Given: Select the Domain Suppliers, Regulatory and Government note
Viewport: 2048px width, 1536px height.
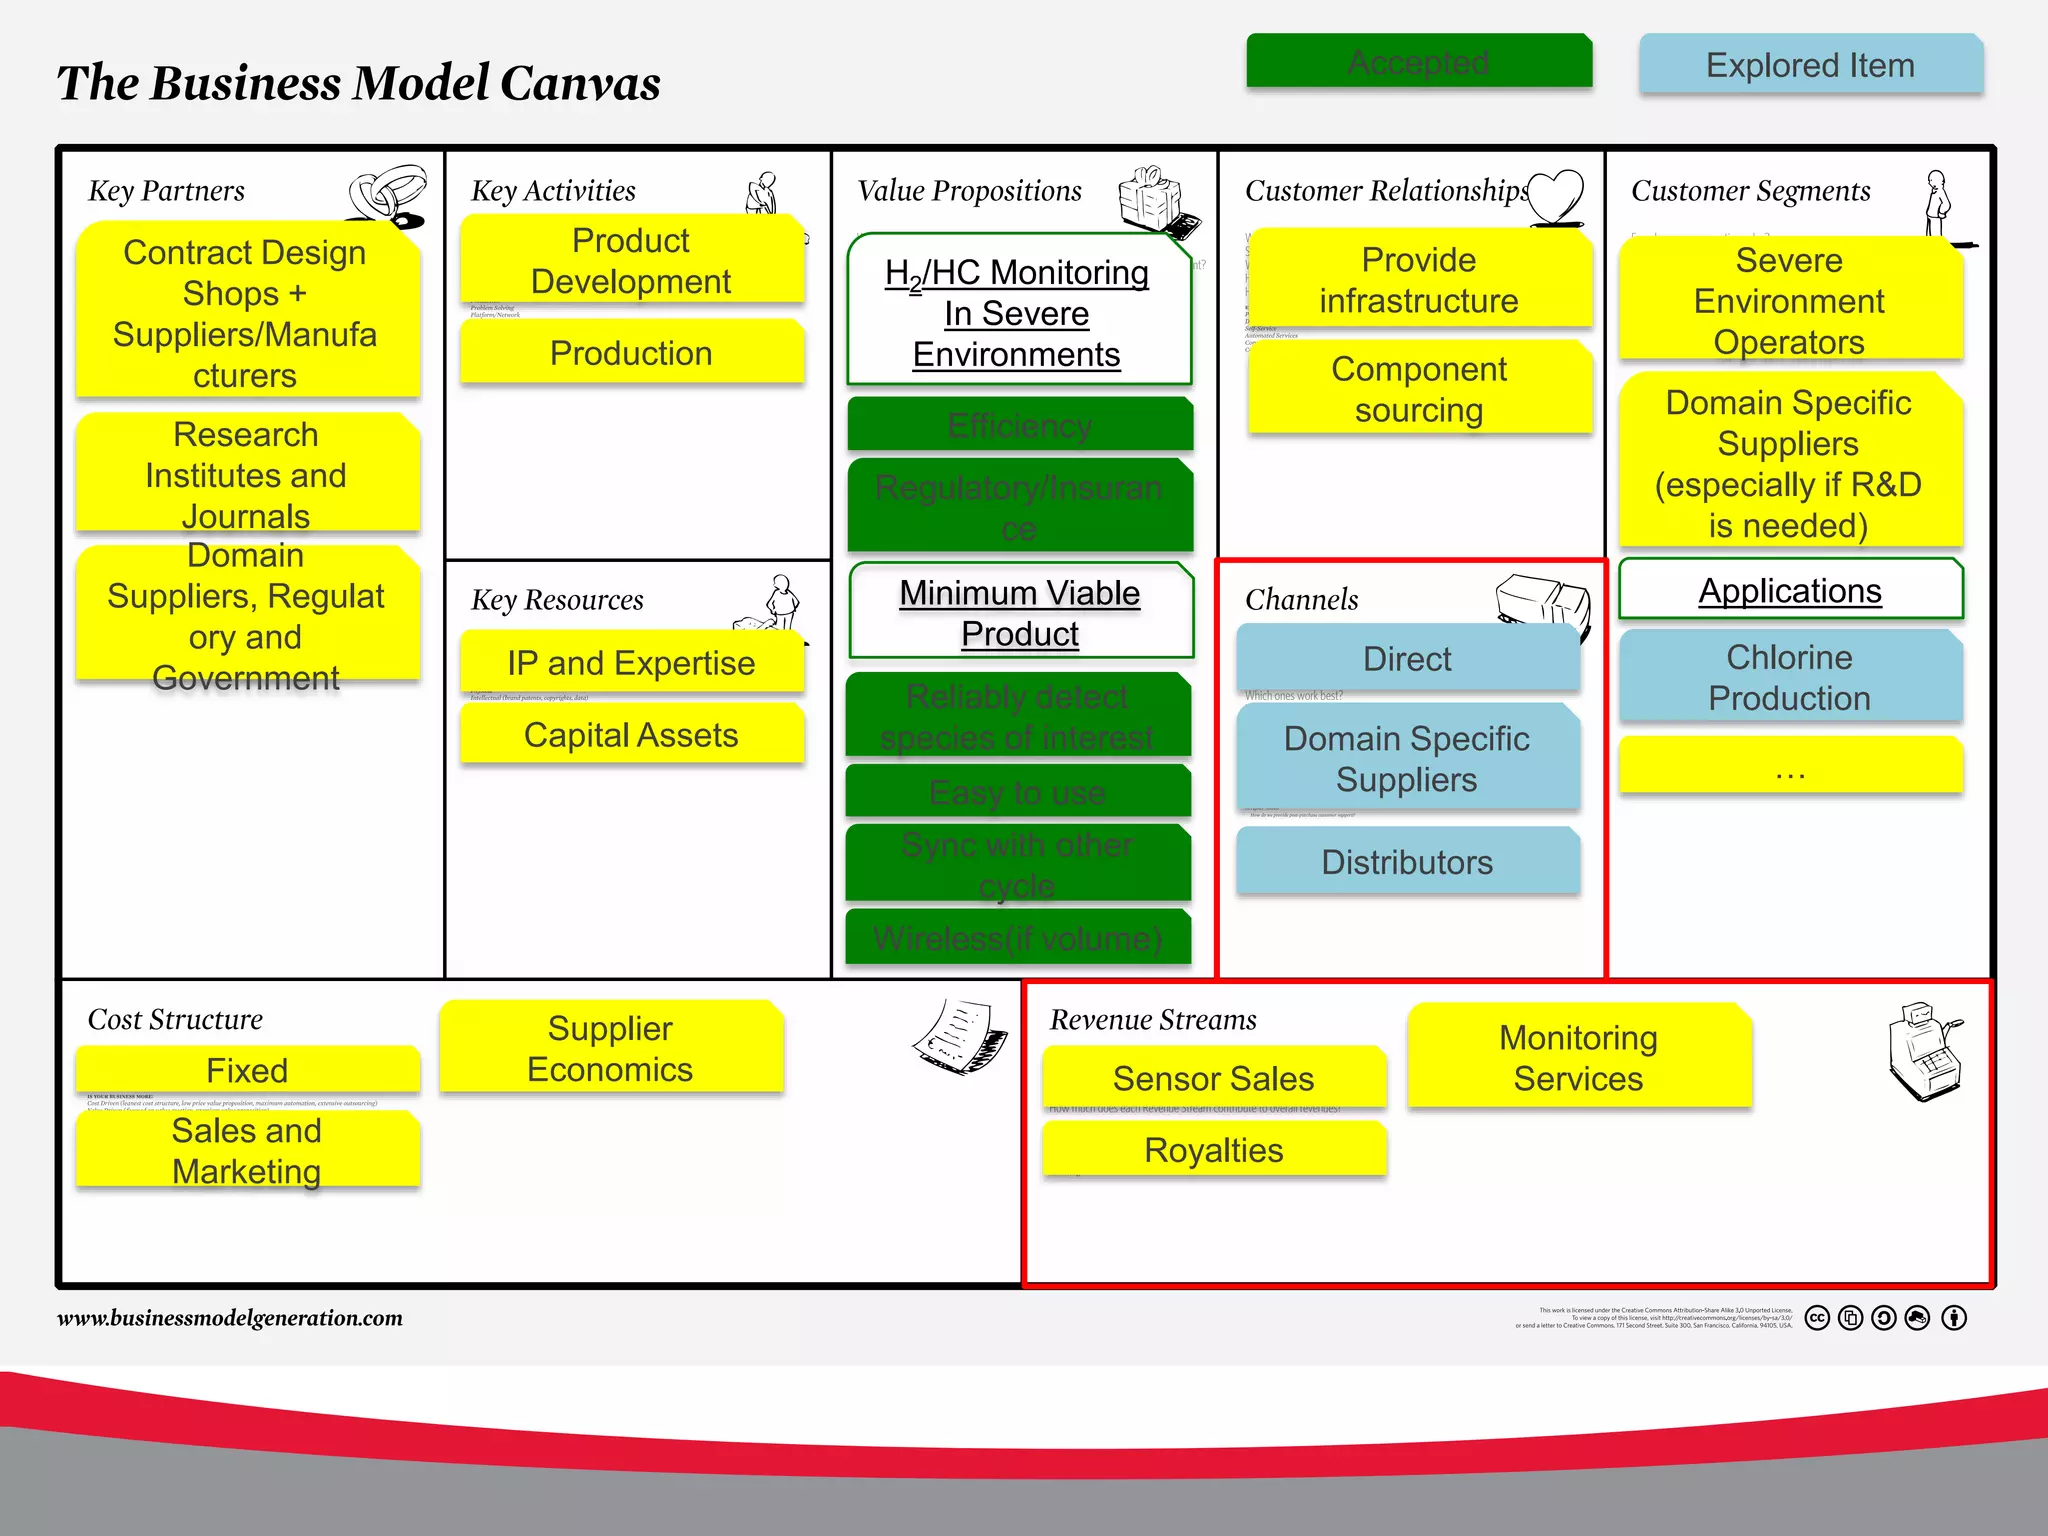Looking at the screenshot, I should point(246,614).
